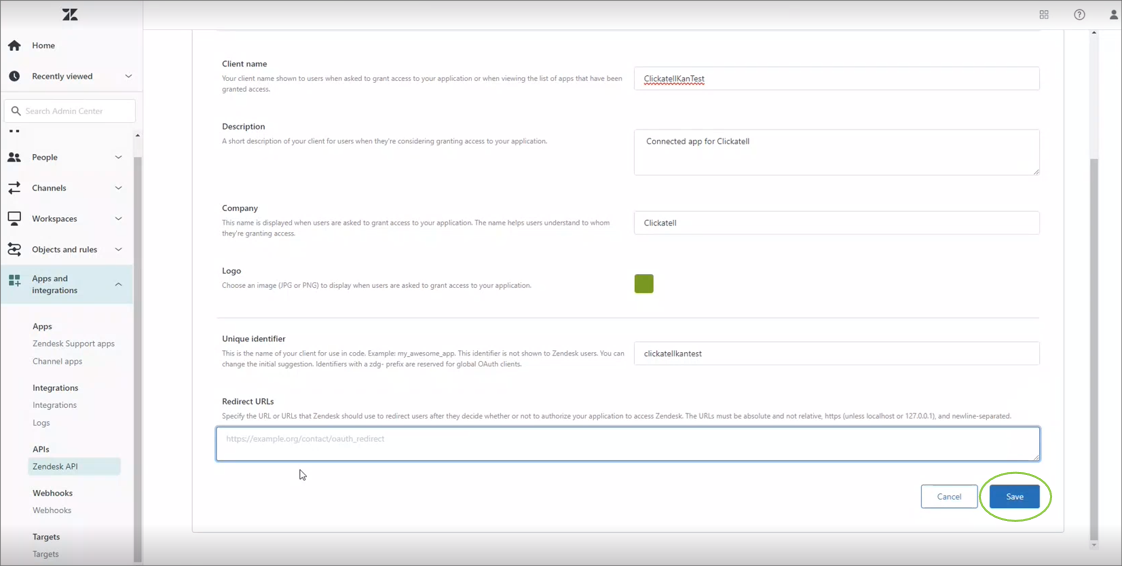The width and height of the screenshot is (1122, 566).
Task: Open the help question mark icon
Action: 1079,15
